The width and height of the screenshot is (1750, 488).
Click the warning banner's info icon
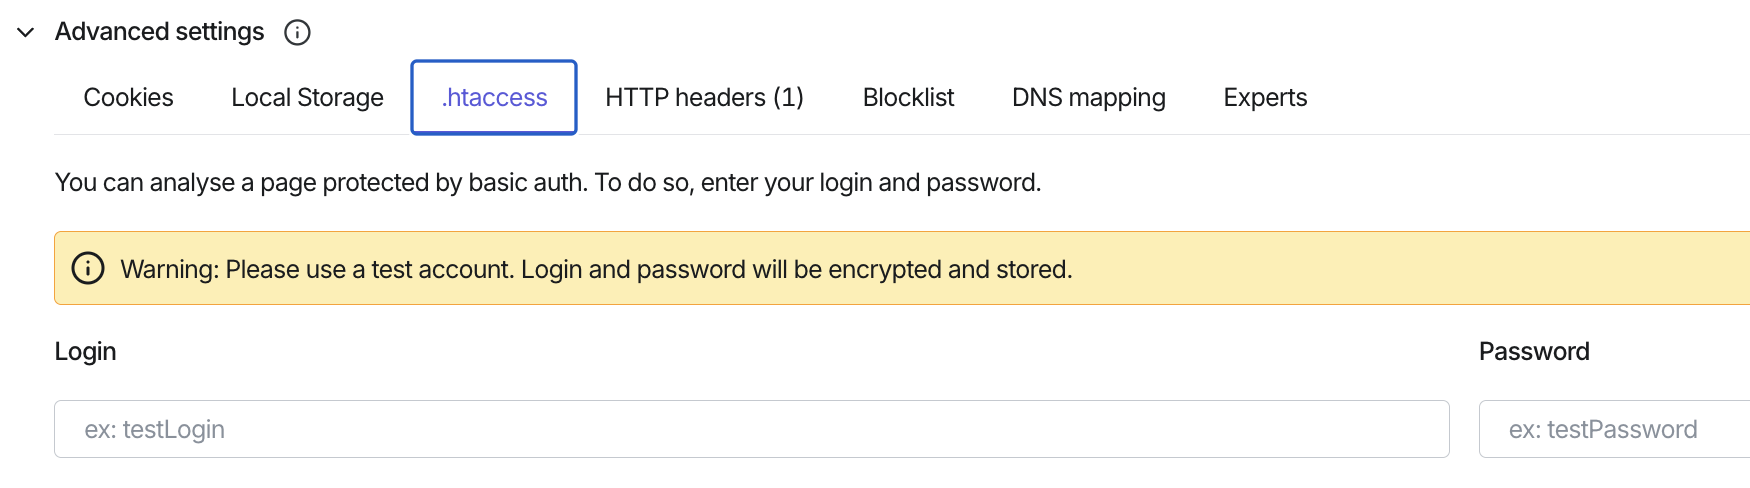[88, 268]
